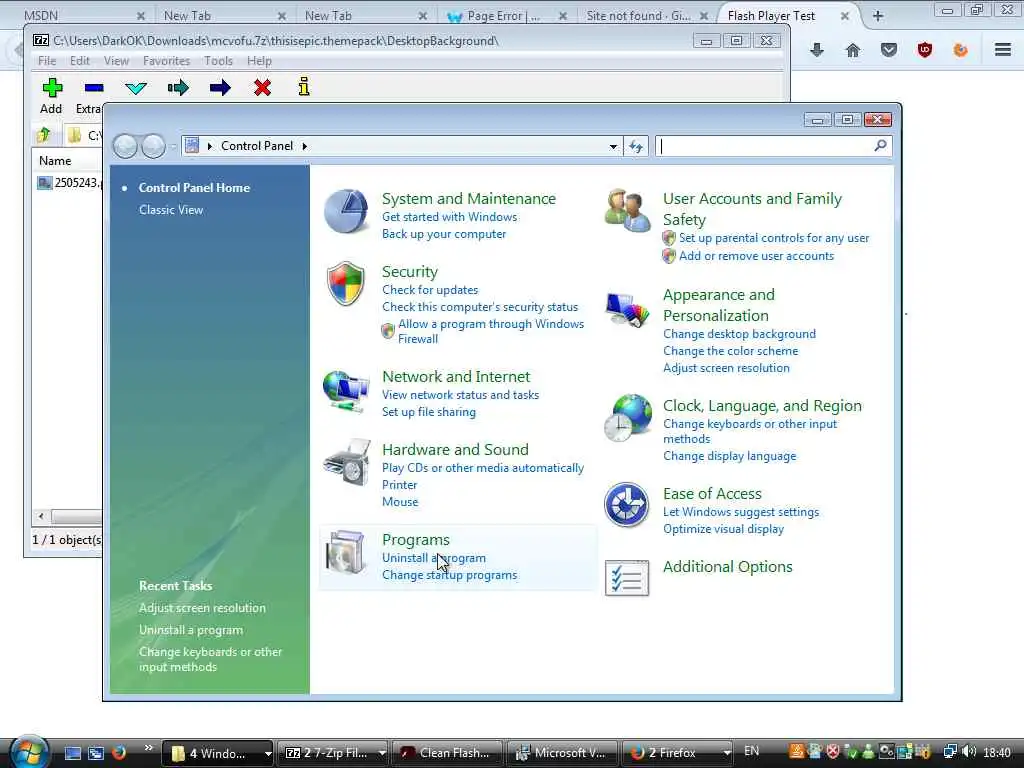The width and height of the screenshot is (1024, 768).
Task: Click the Ease of Access icon
Action: [x=626, y=505]
